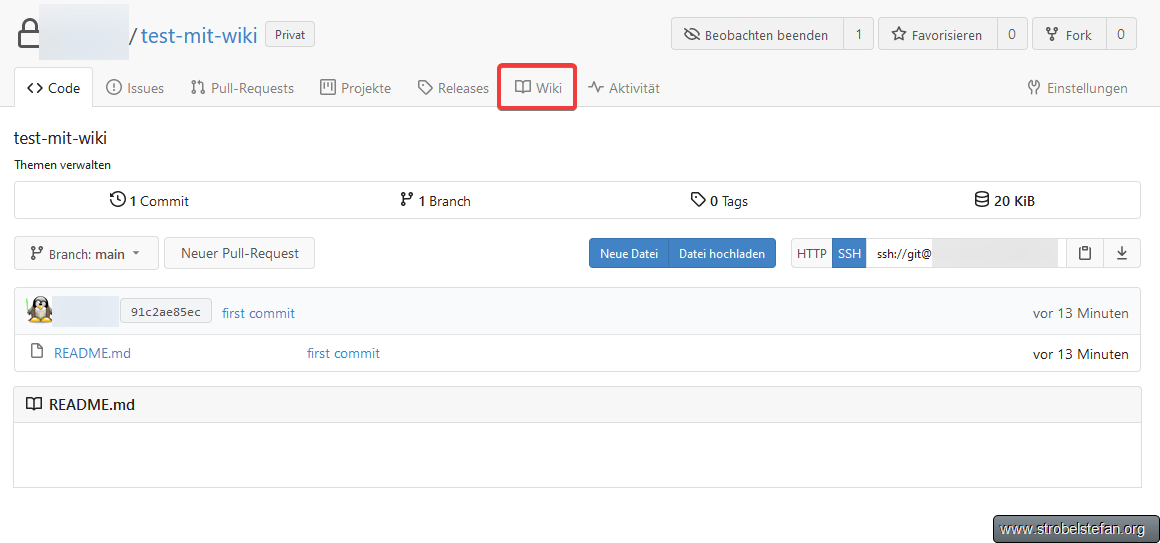1160x543 pixels.
Task: Click the clipboard copy URL icon
Action: [1085, 254]
